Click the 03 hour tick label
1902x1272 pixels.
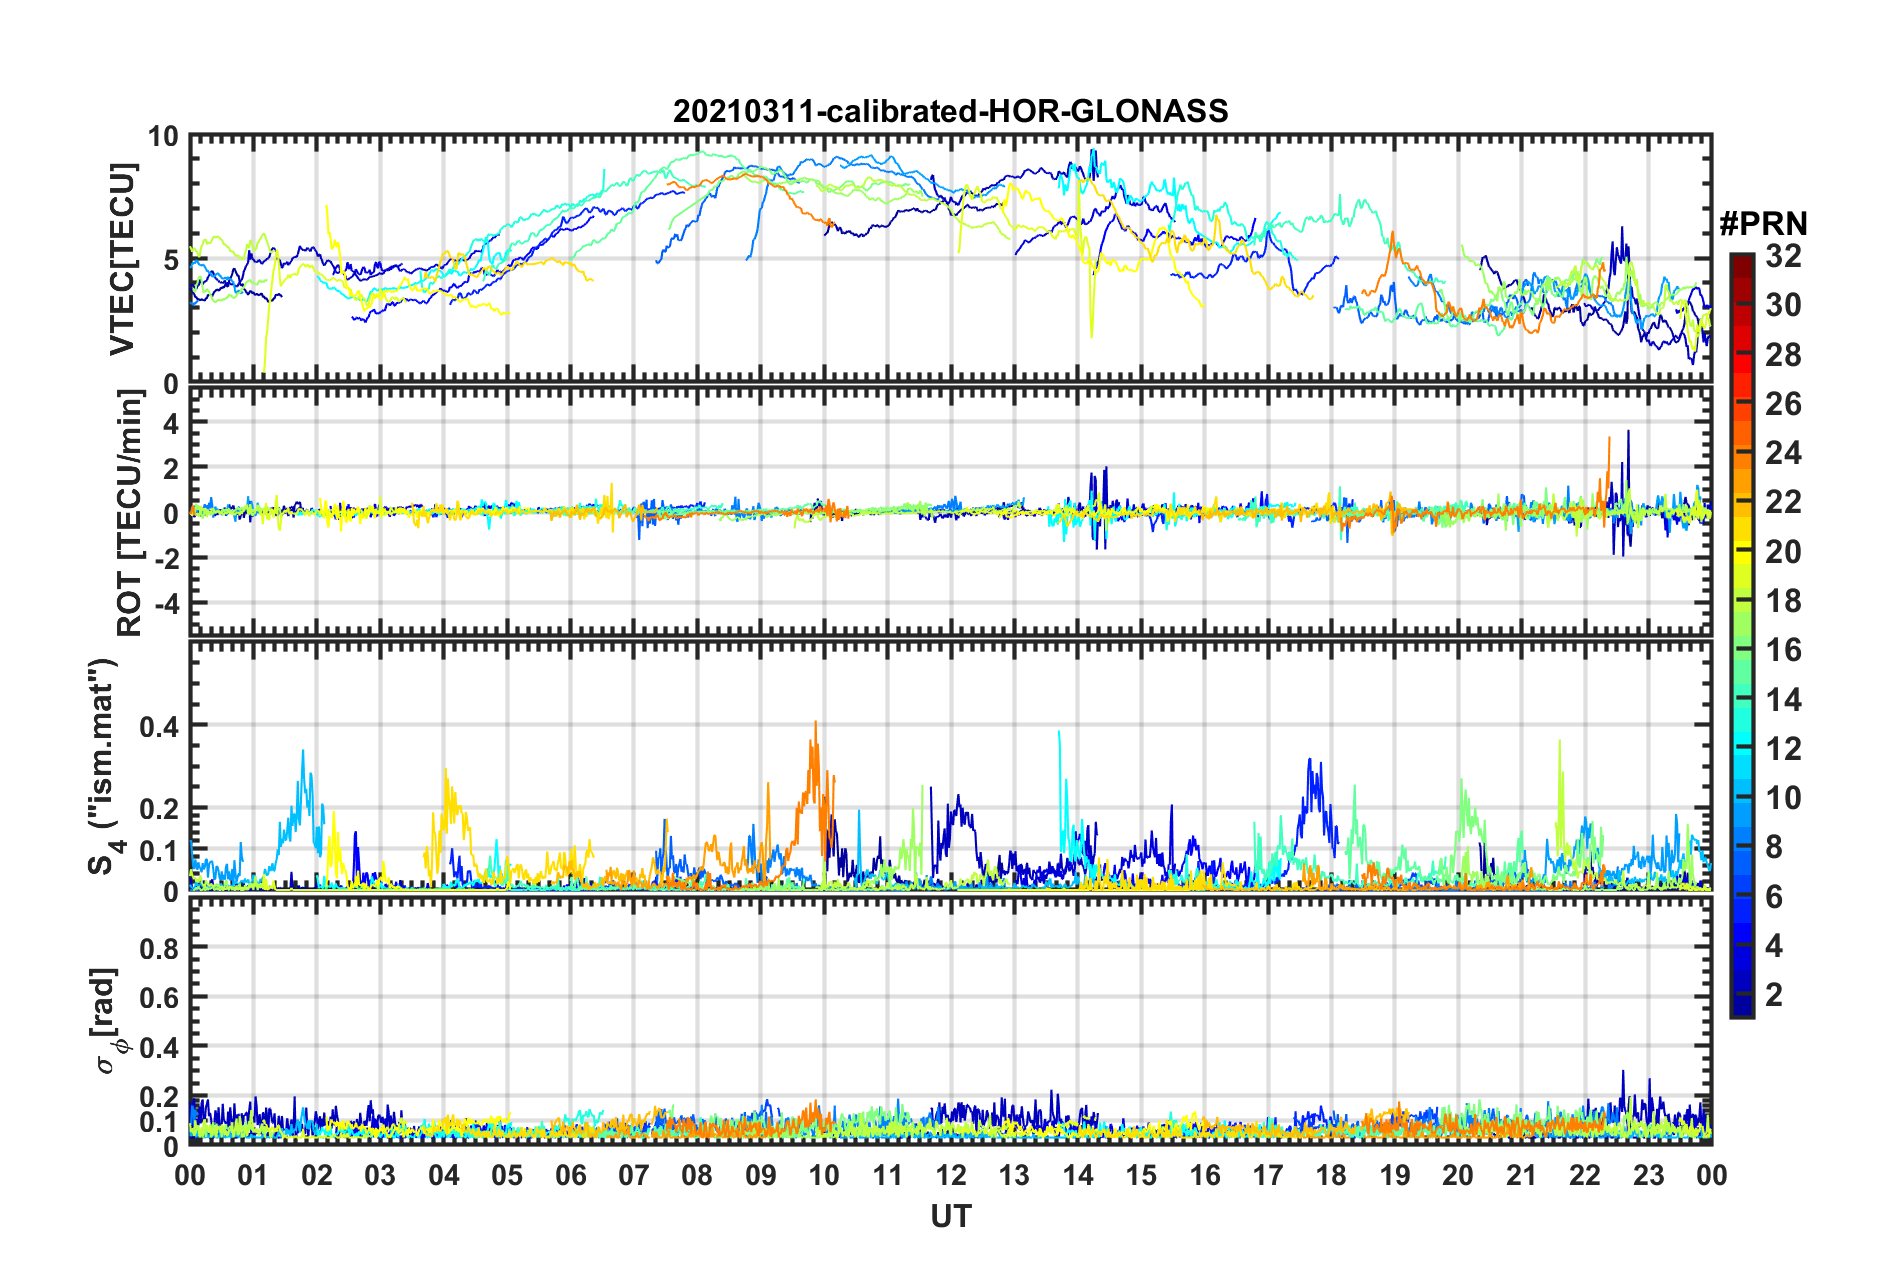tap(380, 1175)
